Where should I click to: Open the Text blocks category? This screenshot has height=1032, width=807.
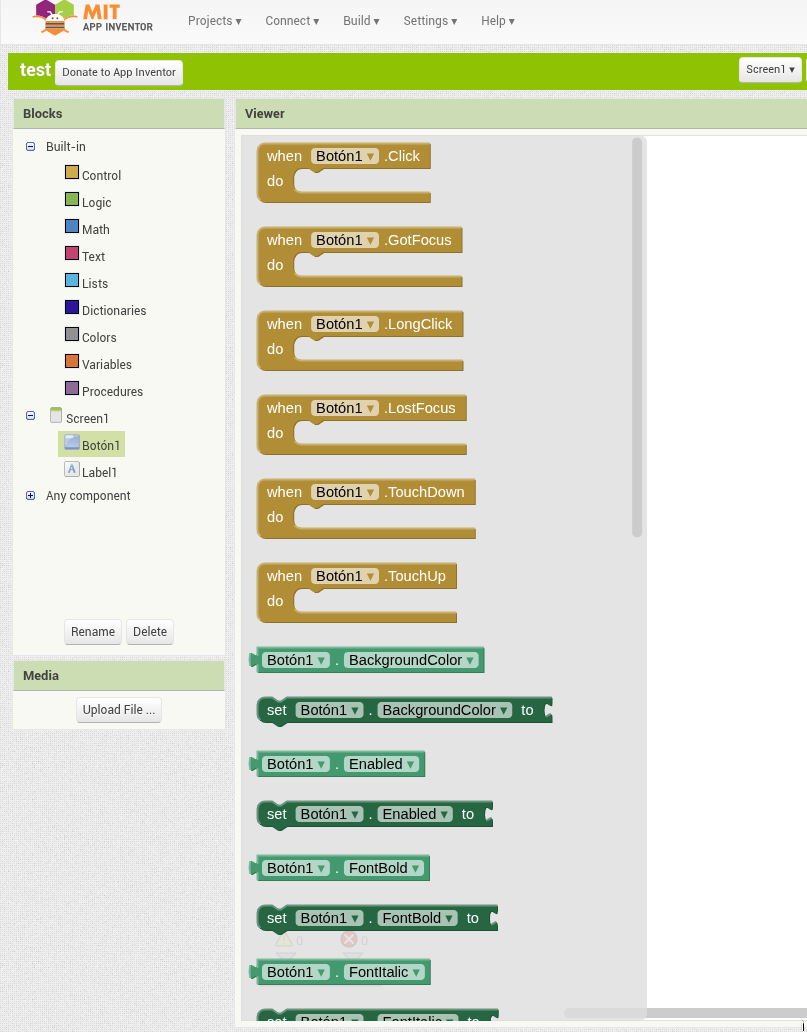pos(93,256)
